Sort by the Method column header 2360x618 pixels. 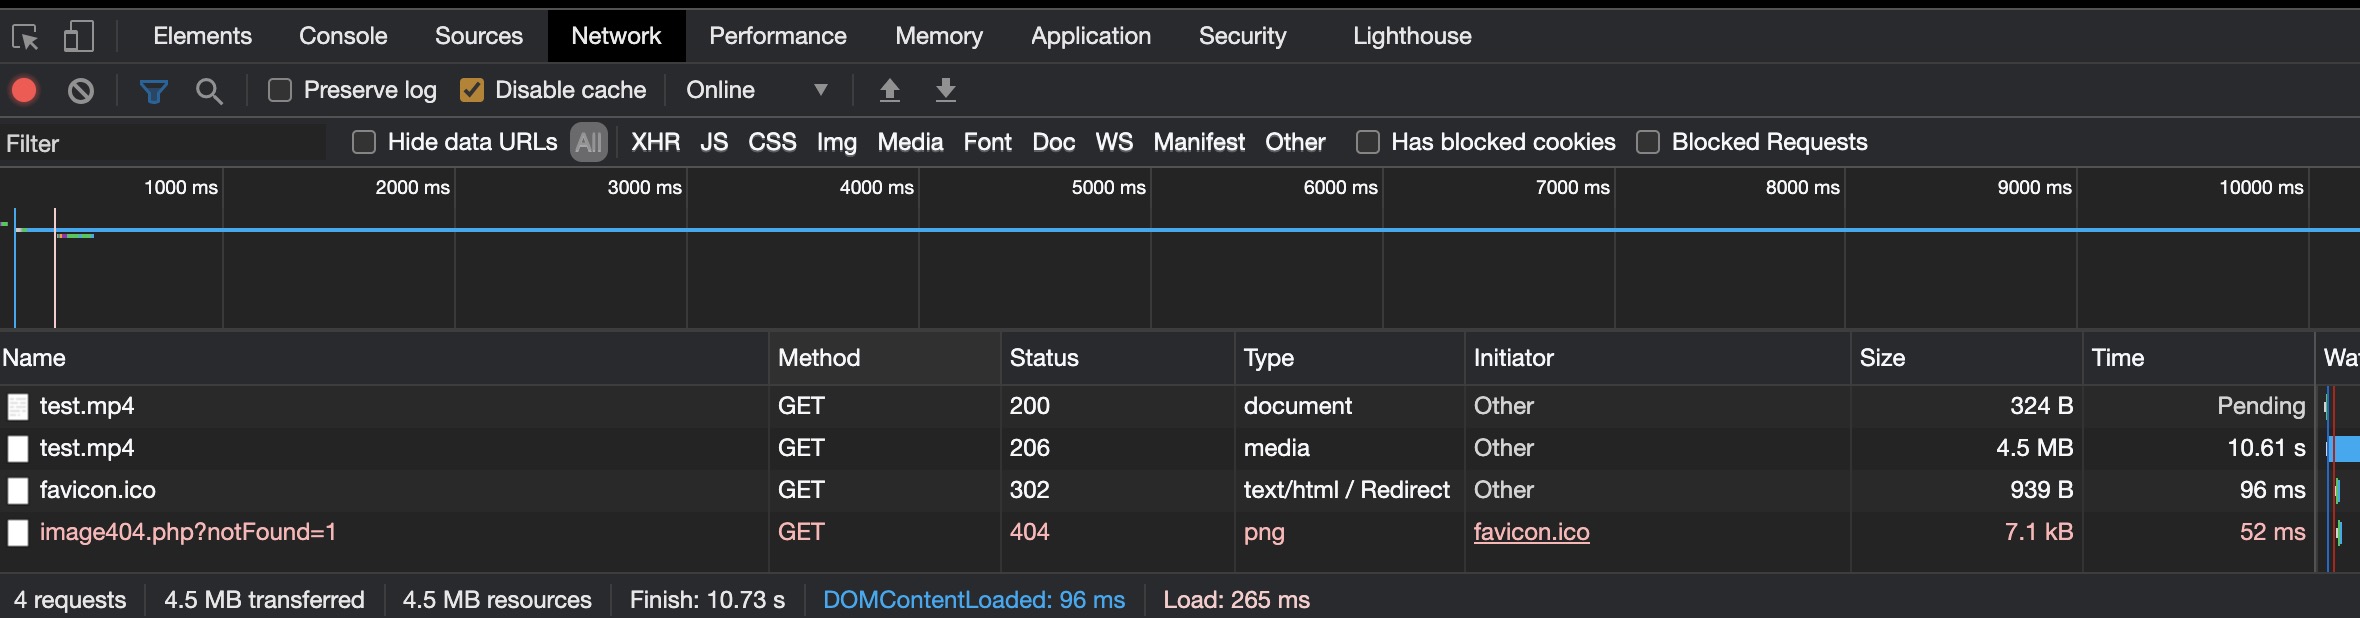point(885,358)
